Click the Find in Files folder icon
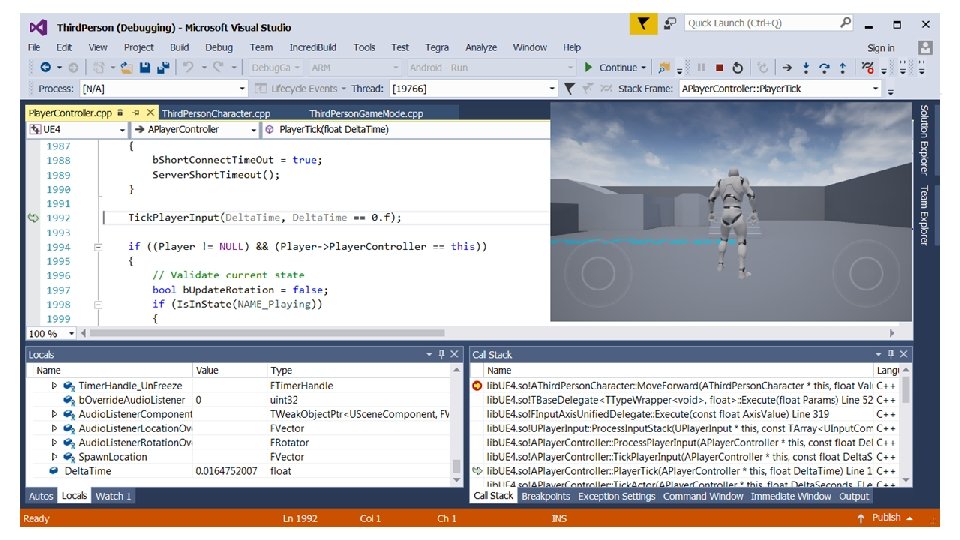This screenshot has width=960, height=540. coord(664,67)
